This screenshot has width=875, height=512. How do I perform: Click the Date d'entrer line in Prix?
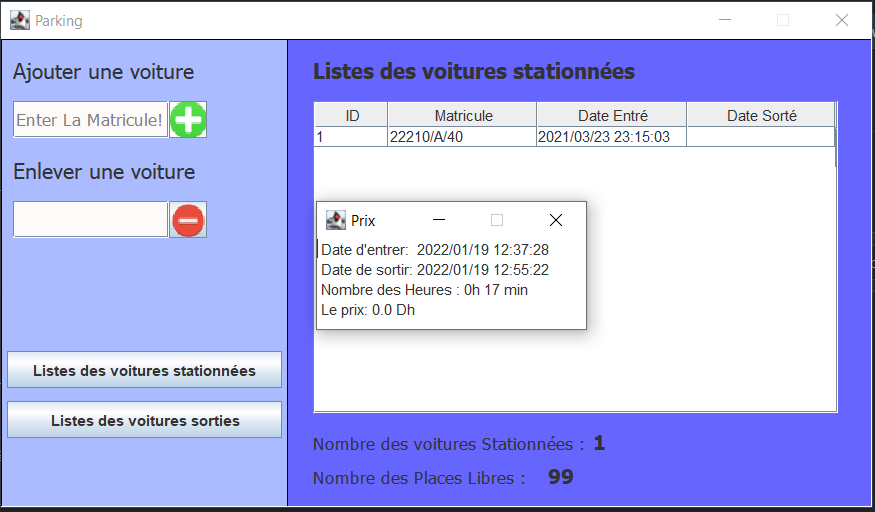[435, 250]
